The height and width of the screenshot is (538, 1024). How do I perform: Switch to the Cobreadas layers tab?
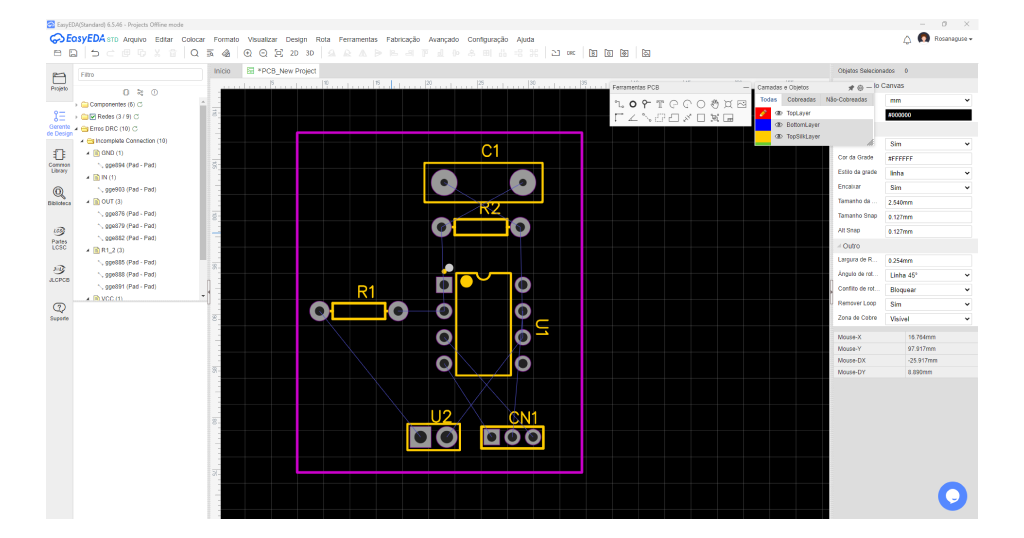pyautogui.click(x=801, y=100)
